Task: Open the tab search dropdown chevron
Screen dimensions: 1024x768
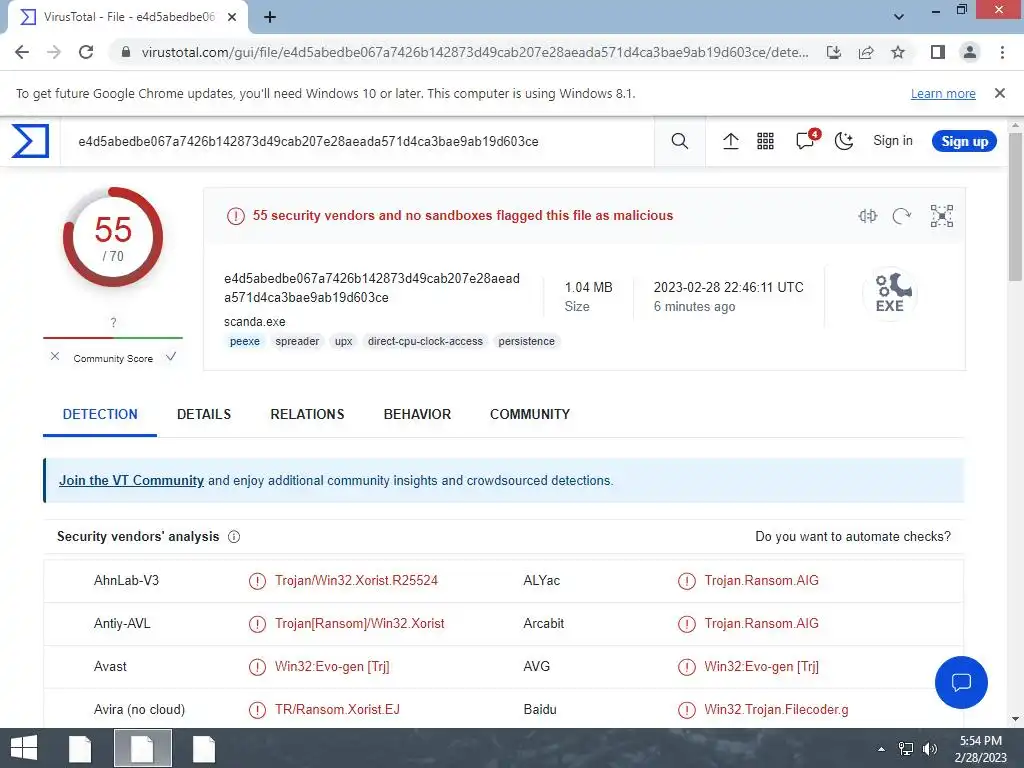Action: point(899,17)
